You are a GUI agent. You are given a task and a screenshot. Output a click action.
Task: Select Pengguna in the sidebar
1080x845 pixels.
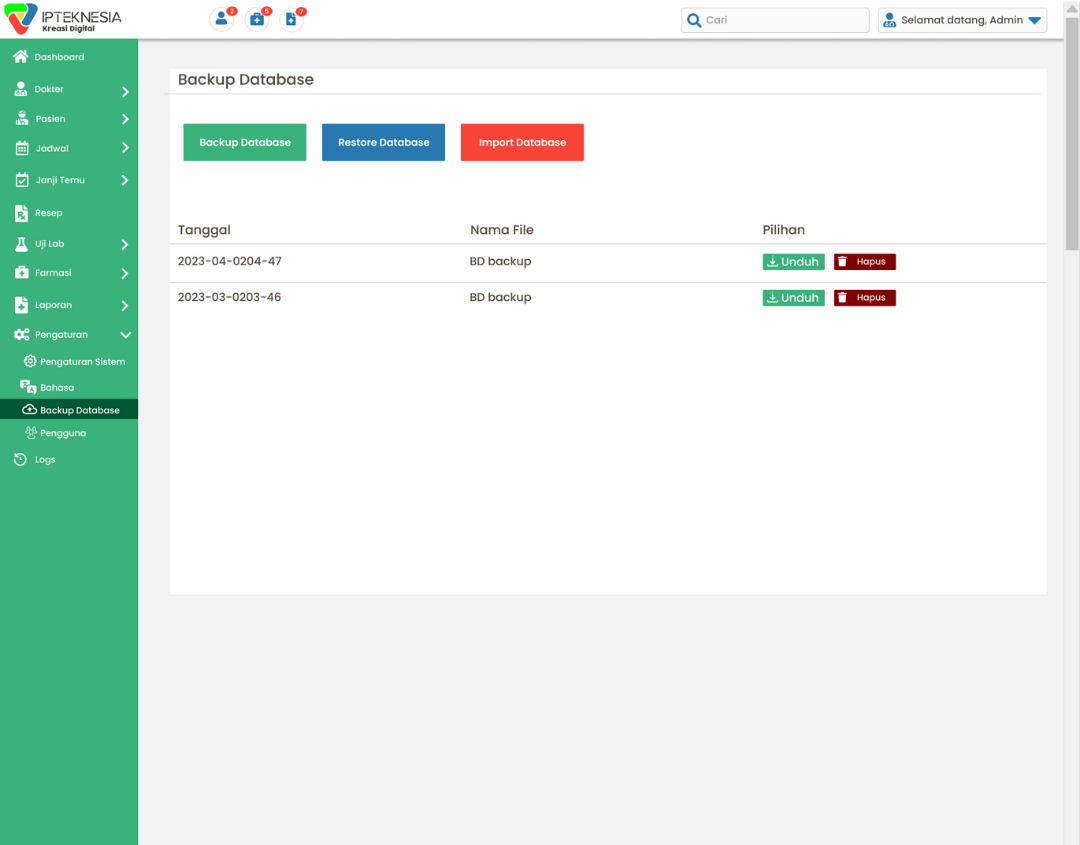click(x=62, y=433)
